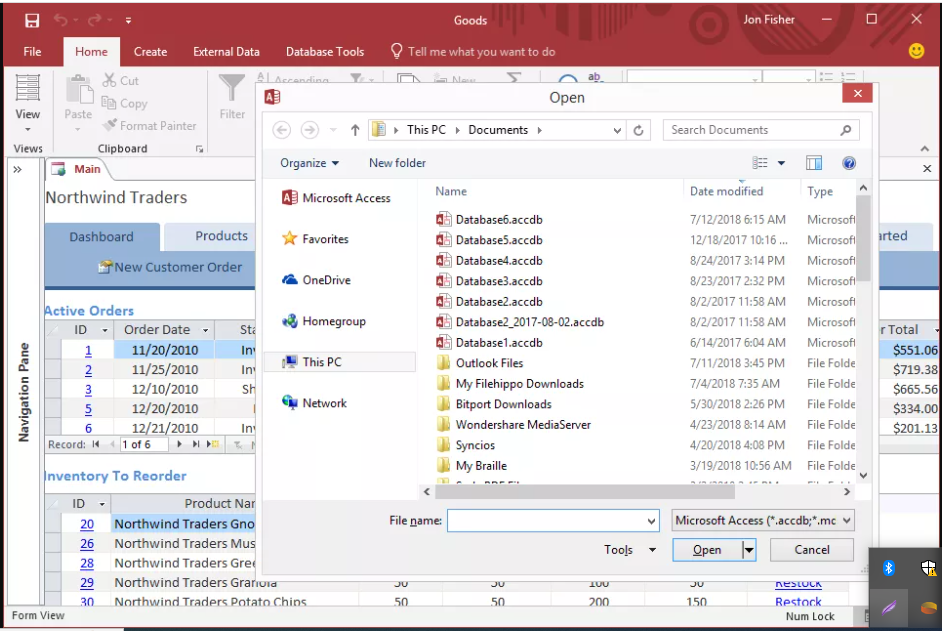Click Up one level arrow in dialog

pos(355,130)
